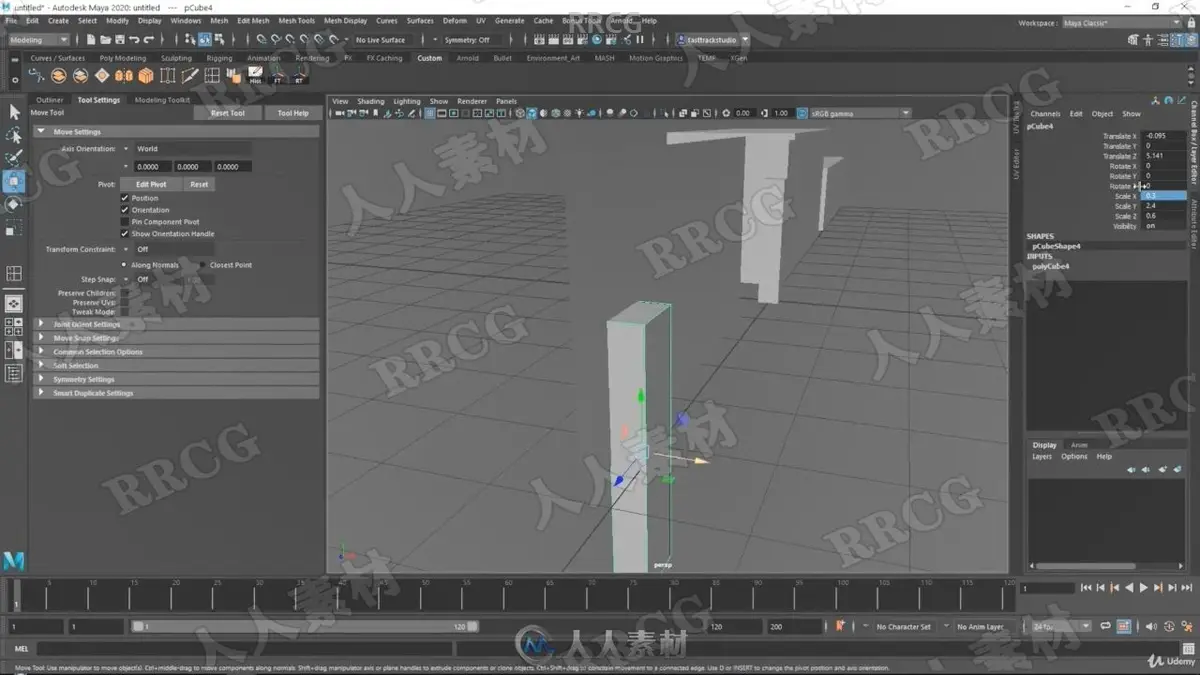Viewport: 1200px width, 675px height.
Task: Choose the Paint selection tool
Action: click(13, 158)
